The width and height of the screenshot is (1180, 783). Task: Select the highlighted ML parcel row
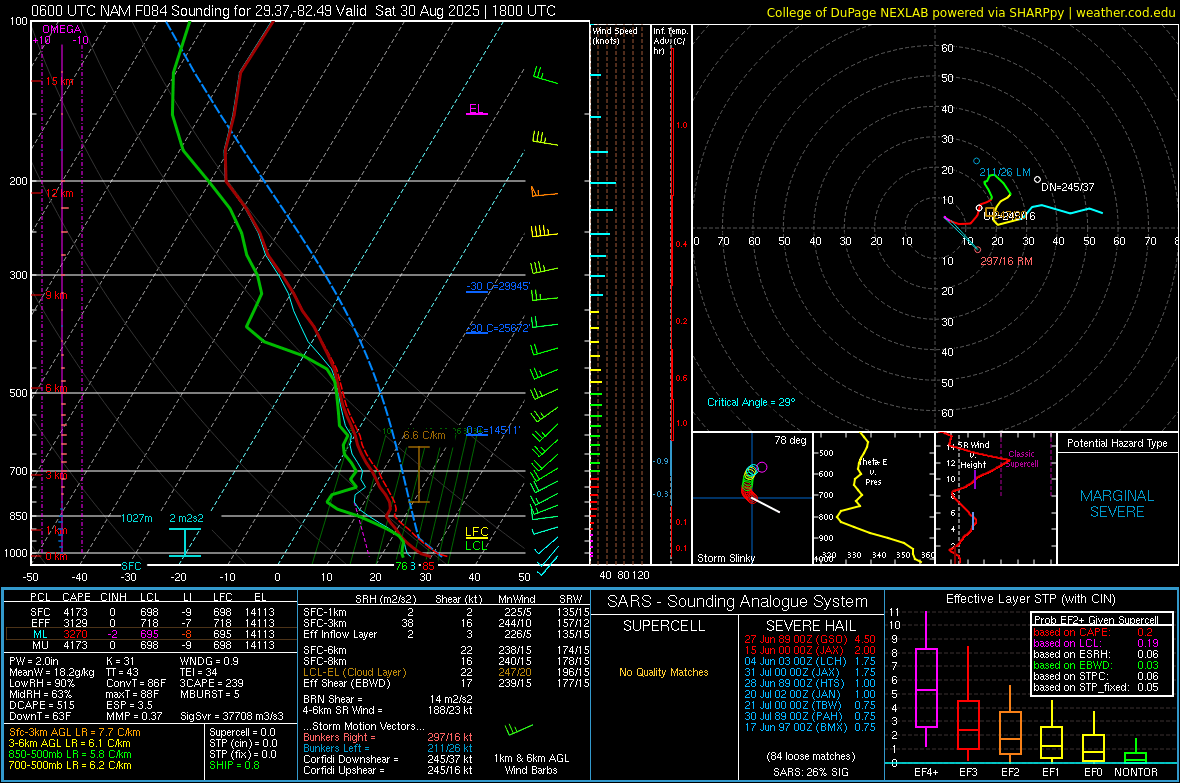tap(151, 634)
